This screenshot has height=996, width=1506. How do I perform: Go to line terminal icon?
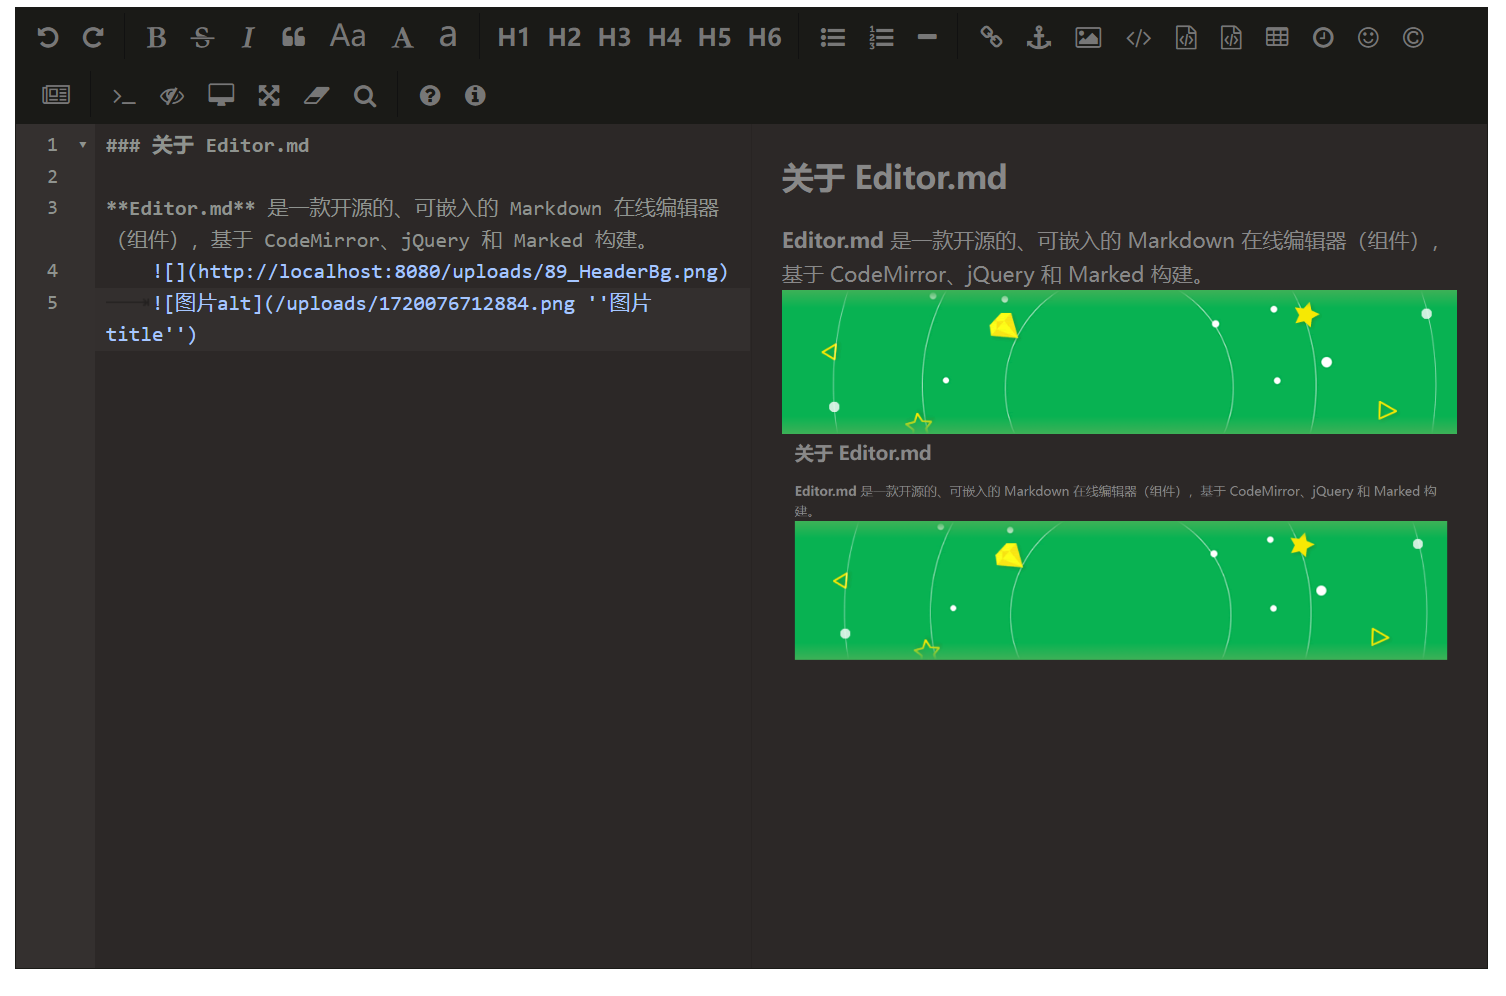point(124,96)
